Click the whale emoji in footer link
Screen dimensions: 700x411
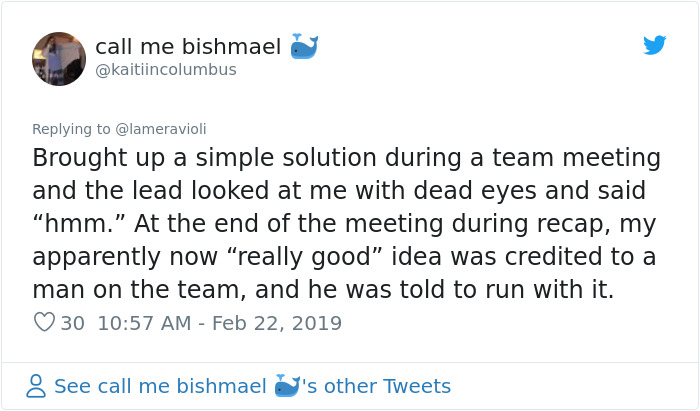tap(287, 386)
